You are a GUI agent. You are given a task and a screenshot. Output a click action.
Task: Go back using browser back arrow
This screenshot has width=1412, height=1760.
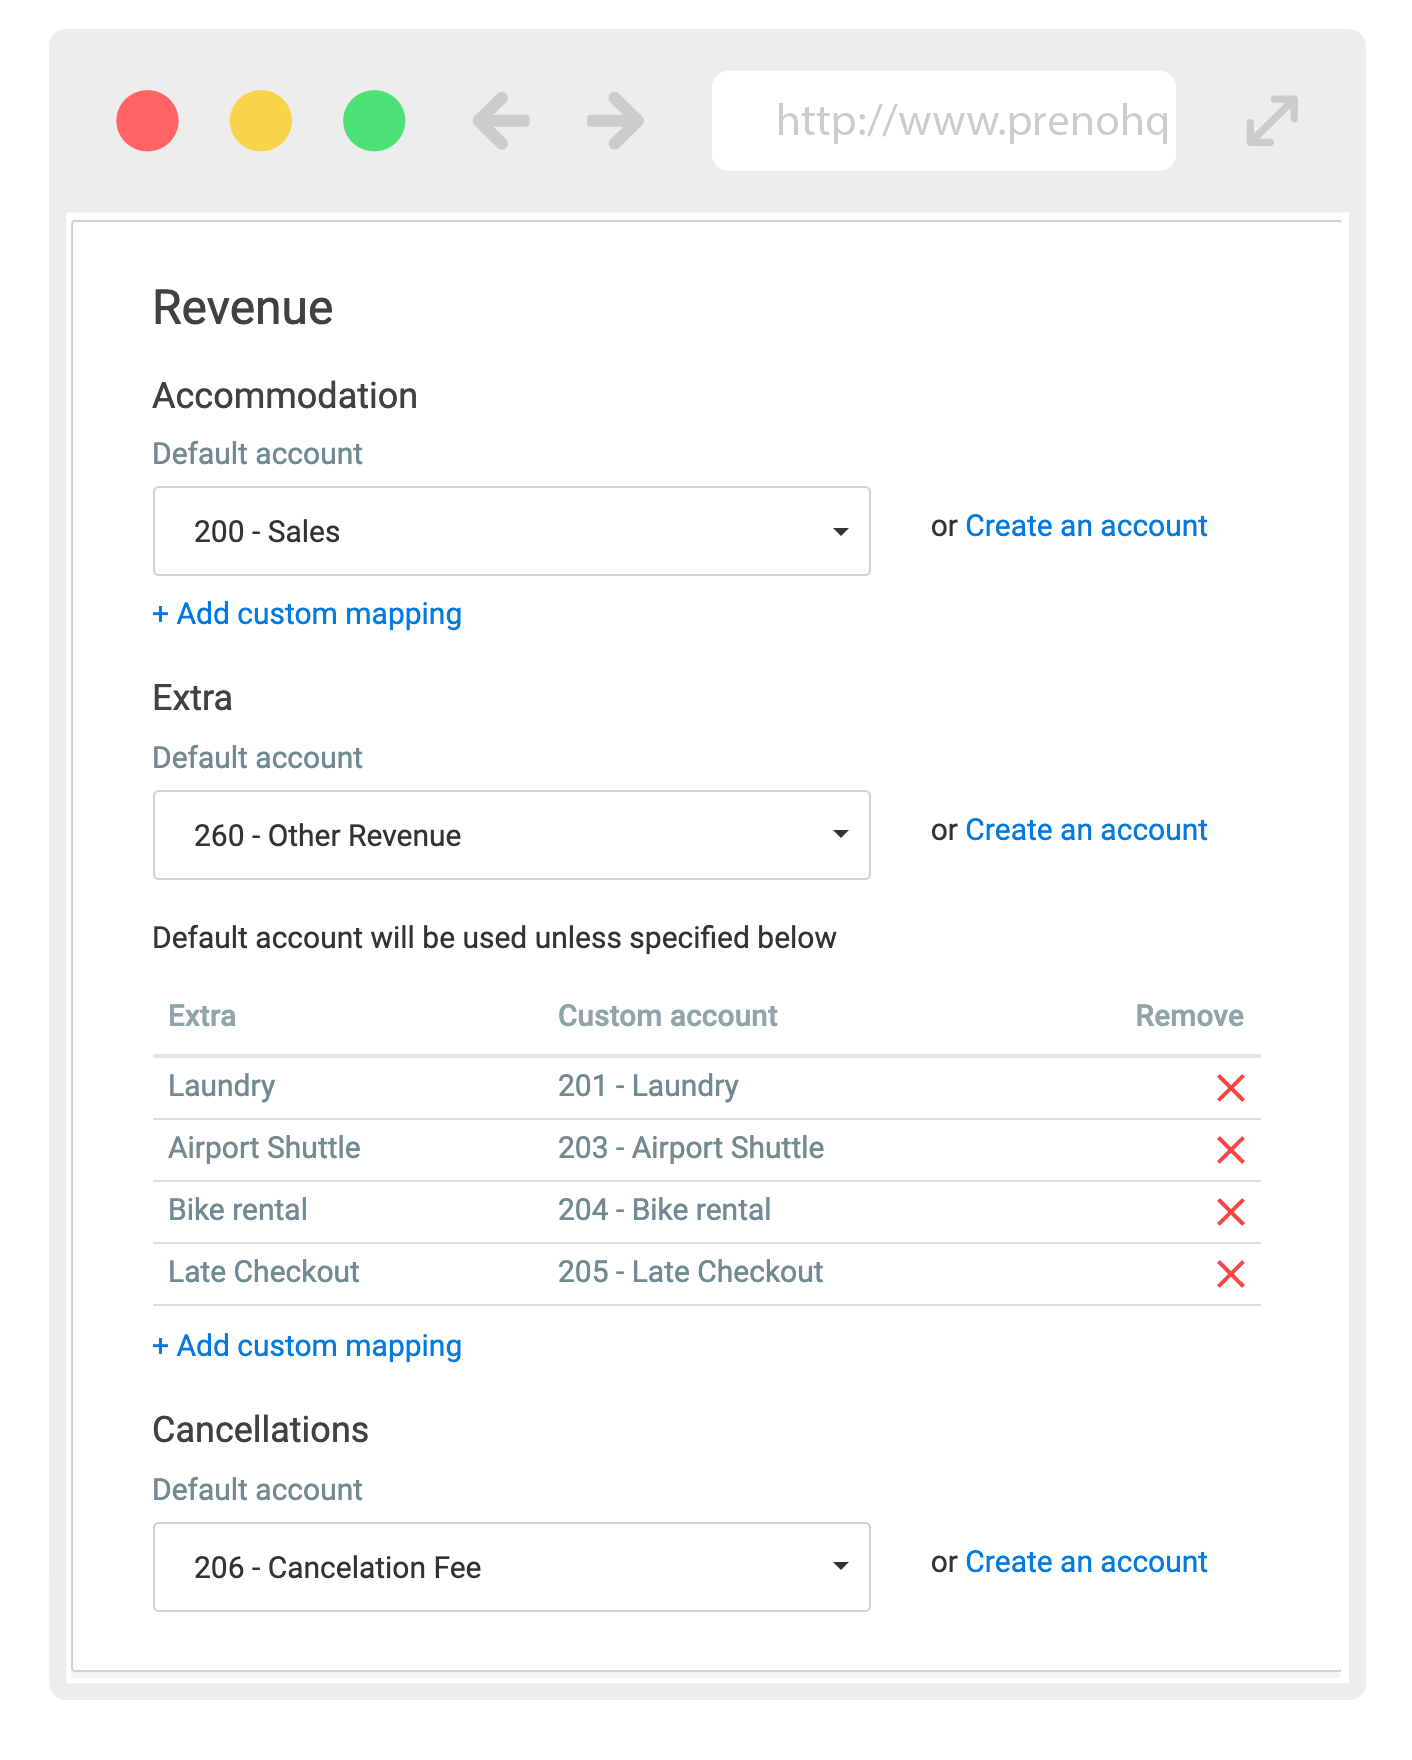[x=501, y=121]
